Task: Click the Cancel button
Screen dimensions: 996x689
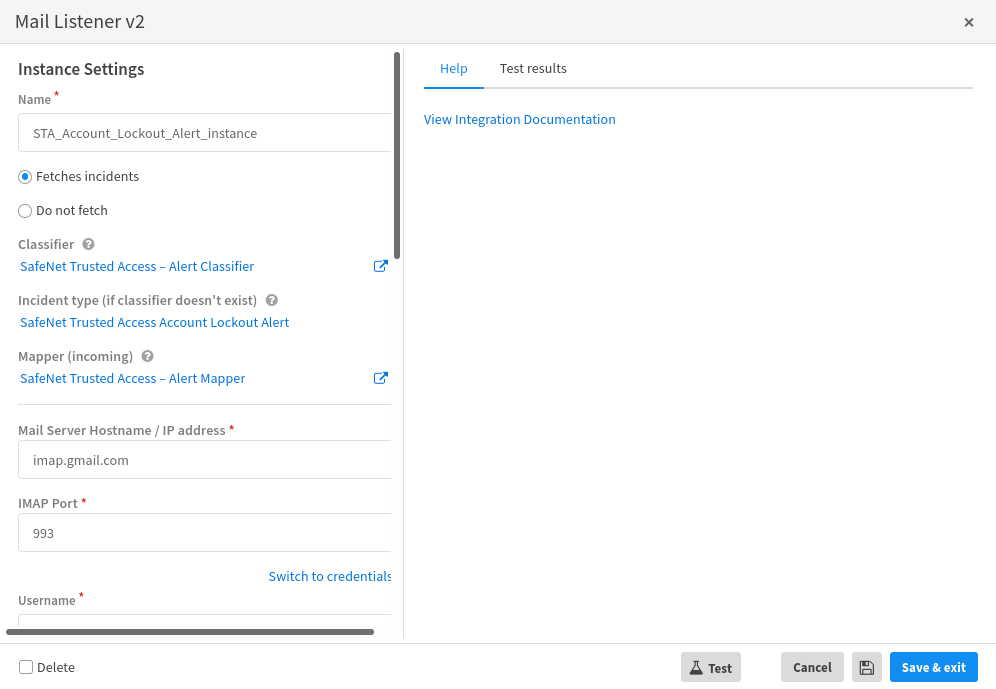Action: pyautogui.click(x=812, y=668)
